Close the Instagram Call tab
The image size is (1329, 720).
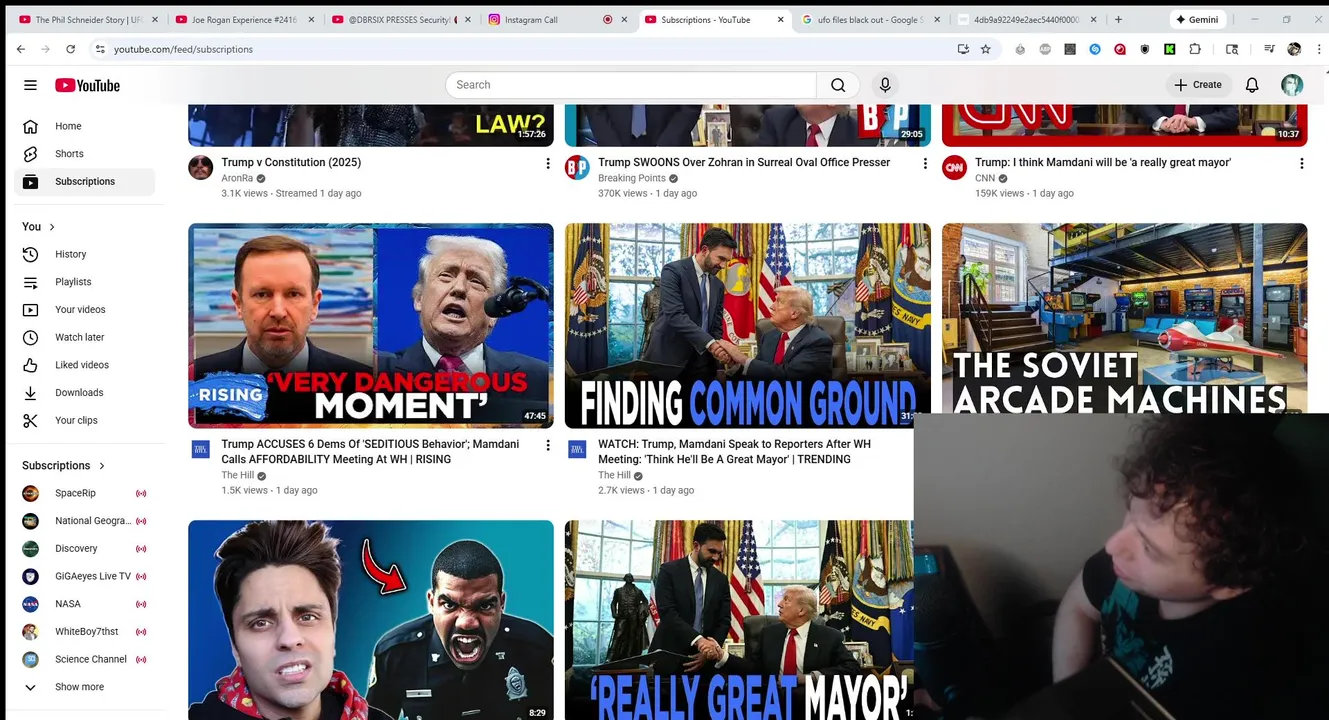click(625, 19)
